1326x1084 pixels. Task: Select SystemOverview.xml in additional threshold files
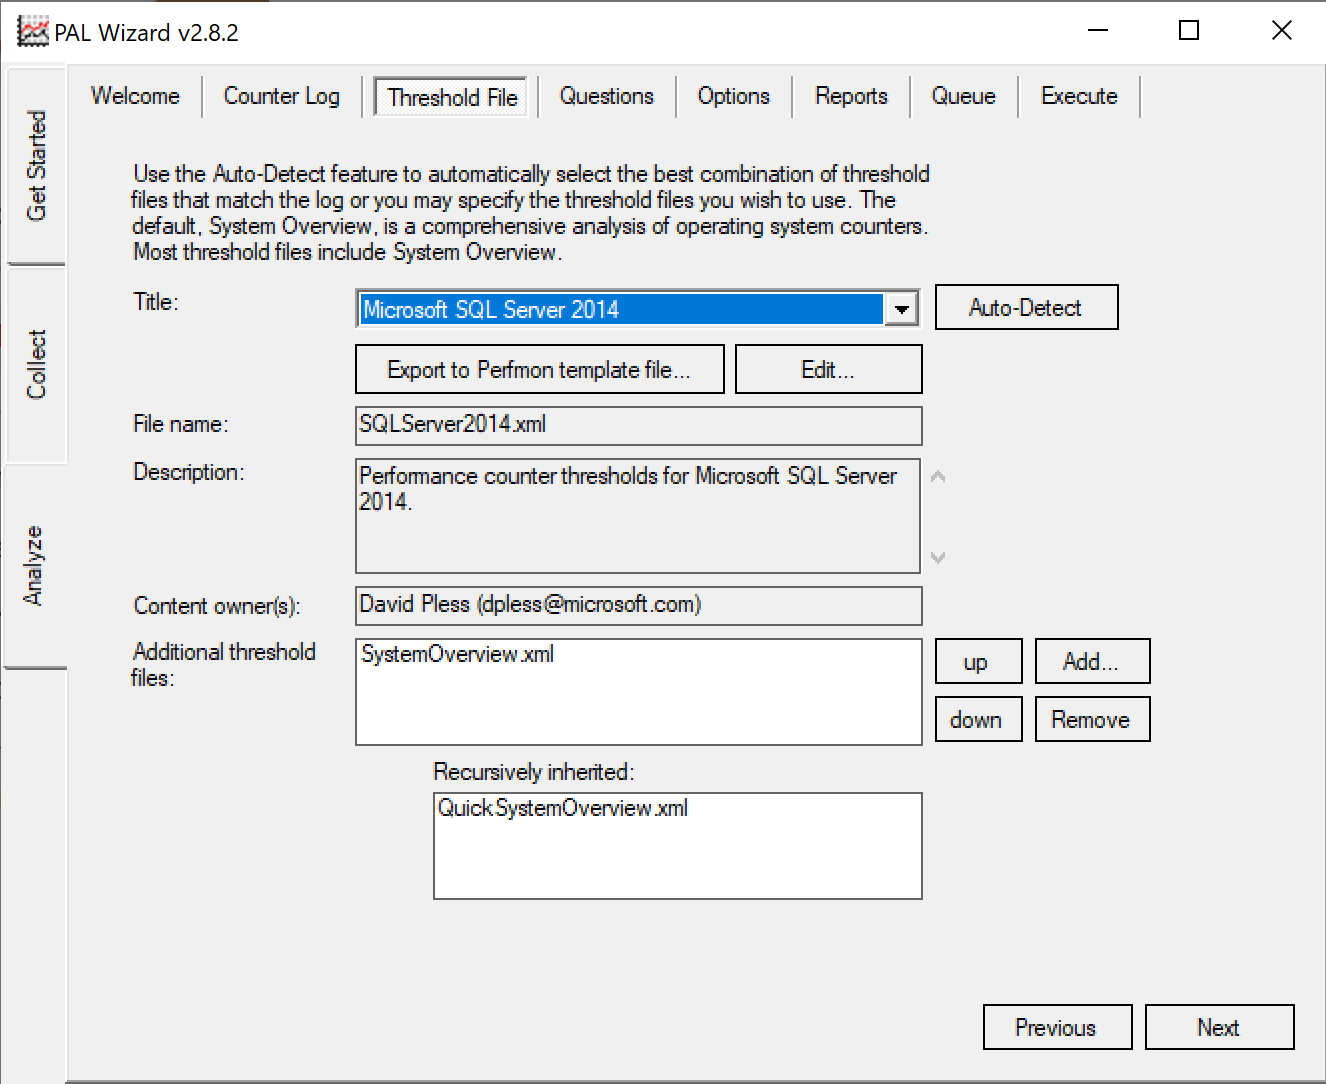point(456,653)
